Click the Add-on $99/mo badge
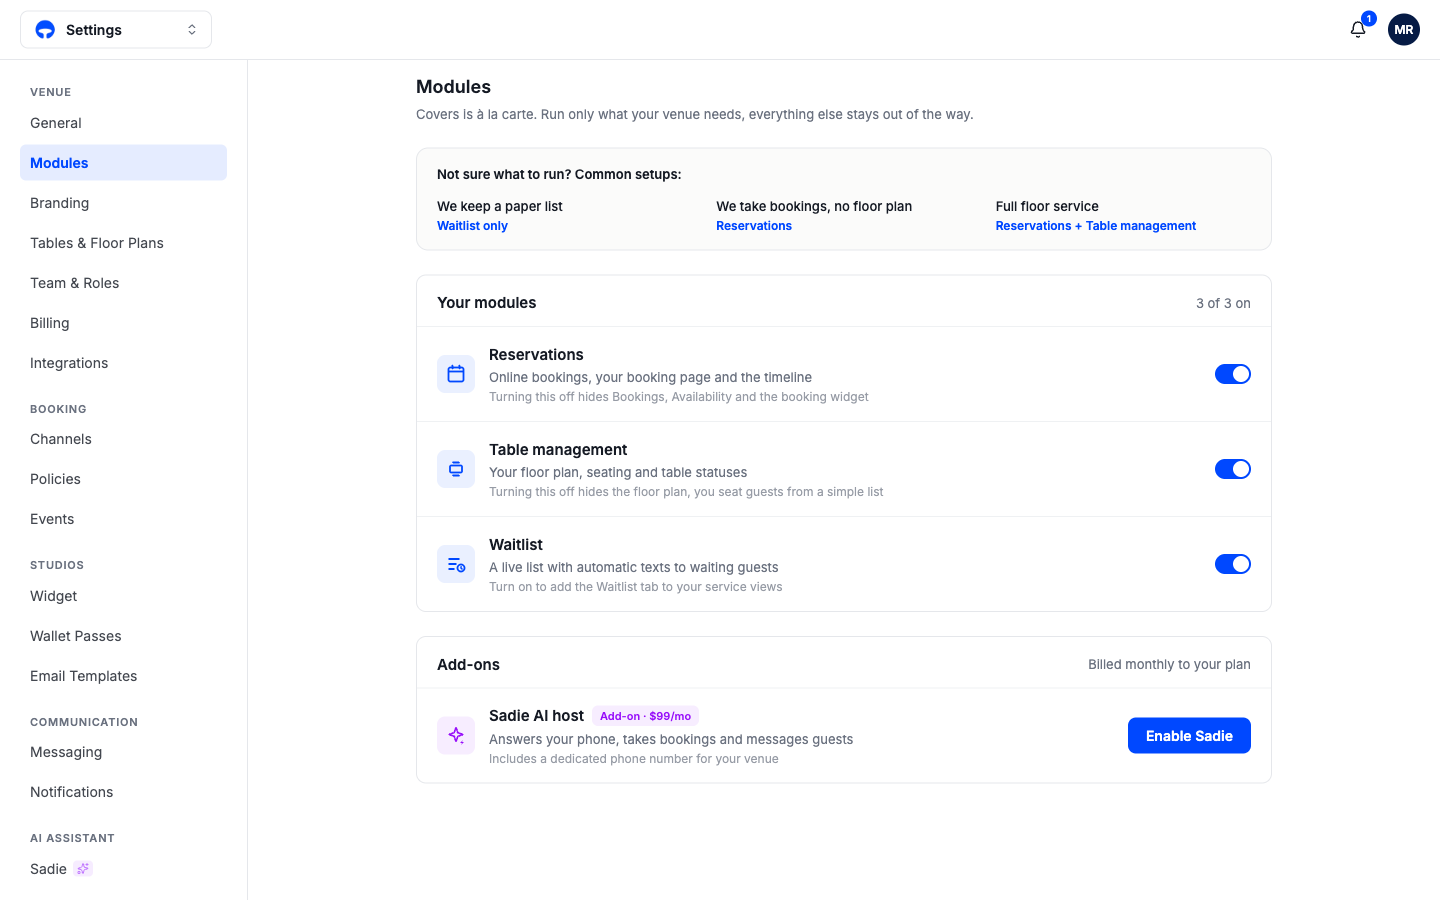 pyautogui.click(x=645, y=716)
